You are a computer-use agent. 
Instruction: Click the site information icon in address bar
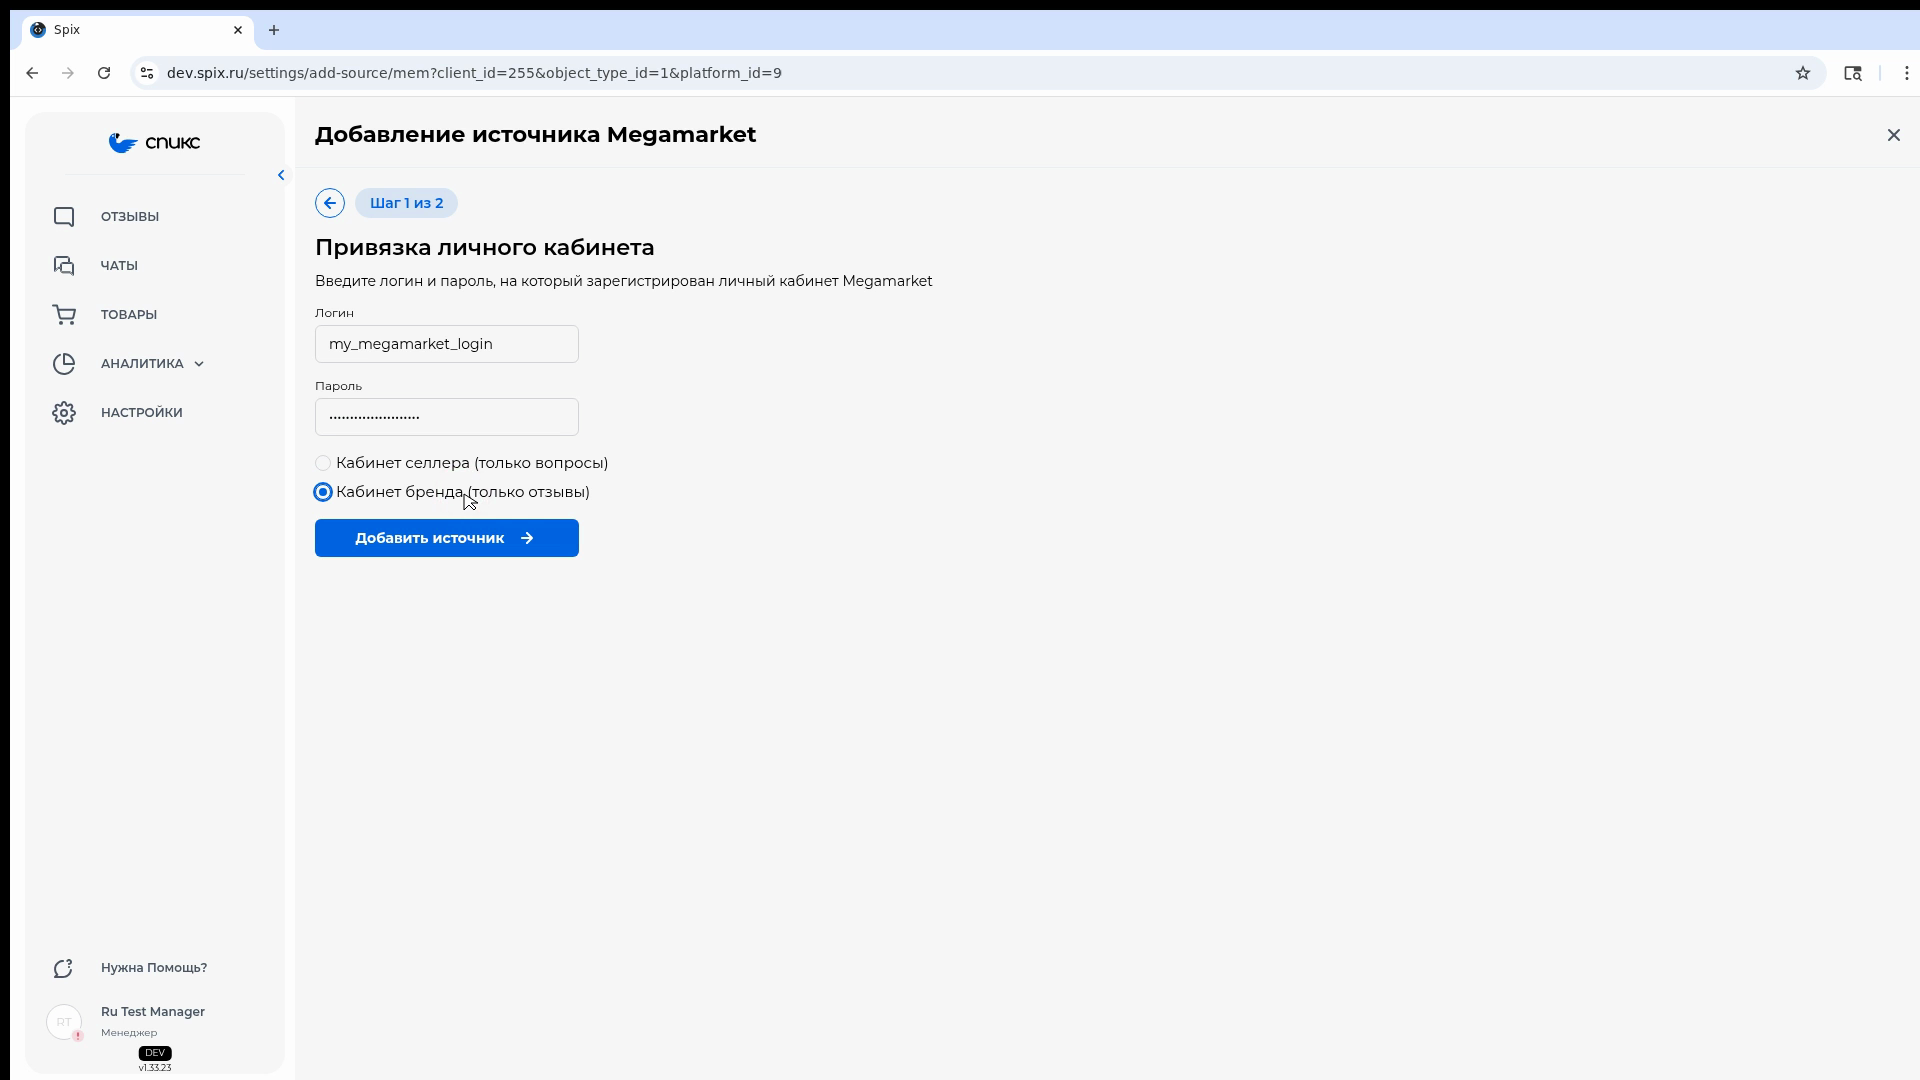[x=147, y=73]
